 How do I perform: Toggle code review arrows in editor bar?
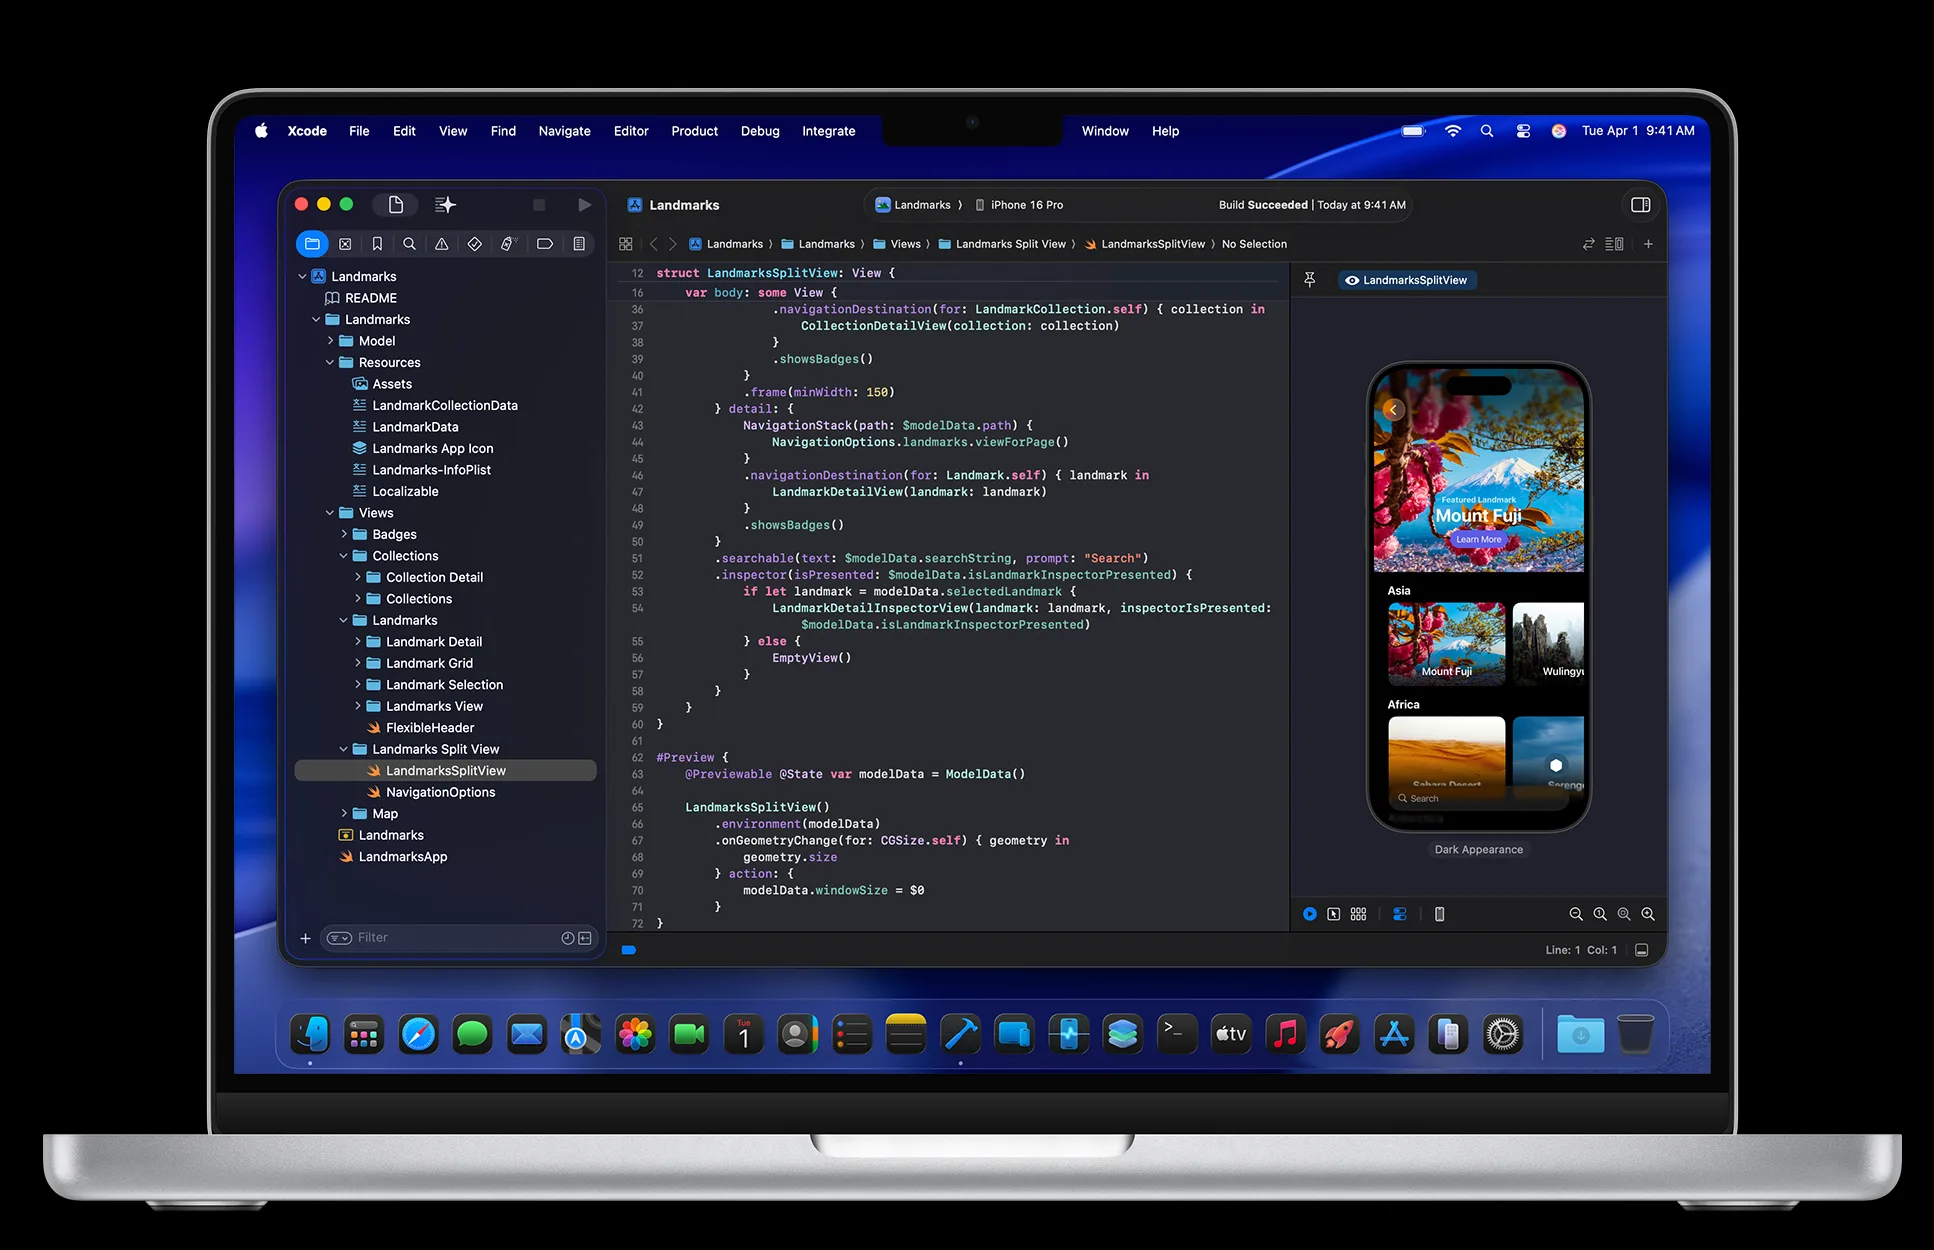click(1588, 244)
